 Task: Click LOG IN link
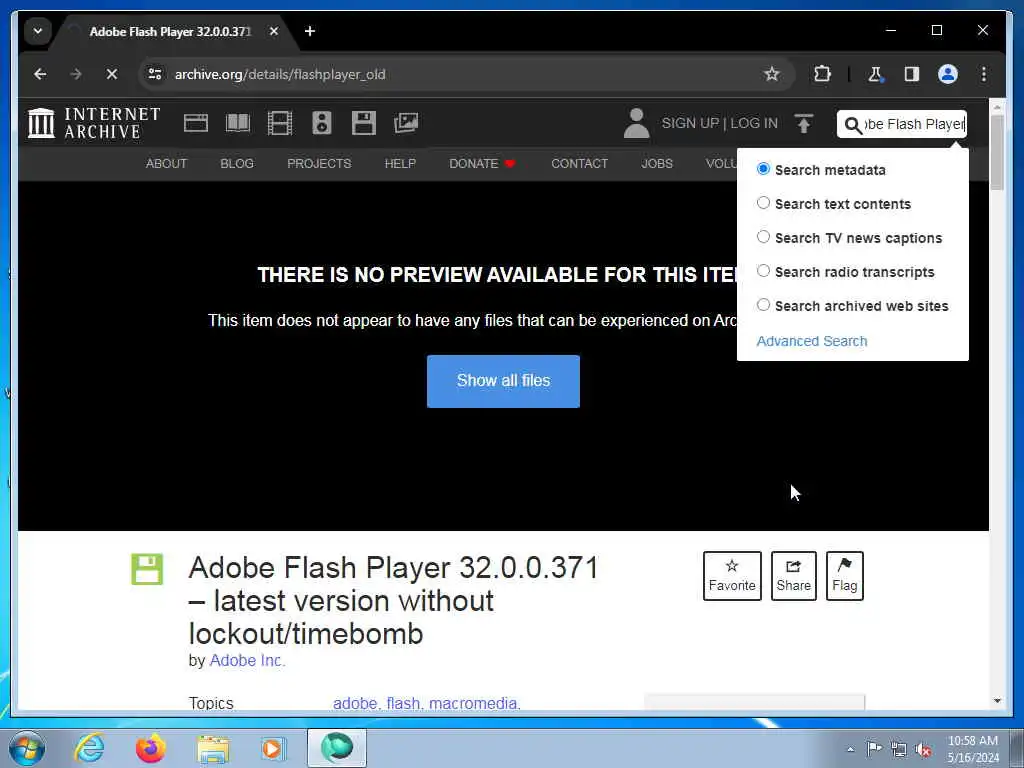click(754, 123)
